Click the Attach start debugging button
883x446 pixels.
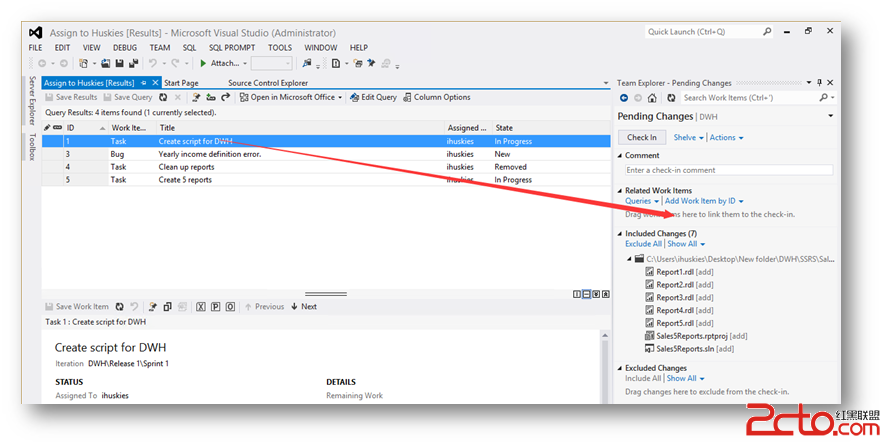point(219,64)
